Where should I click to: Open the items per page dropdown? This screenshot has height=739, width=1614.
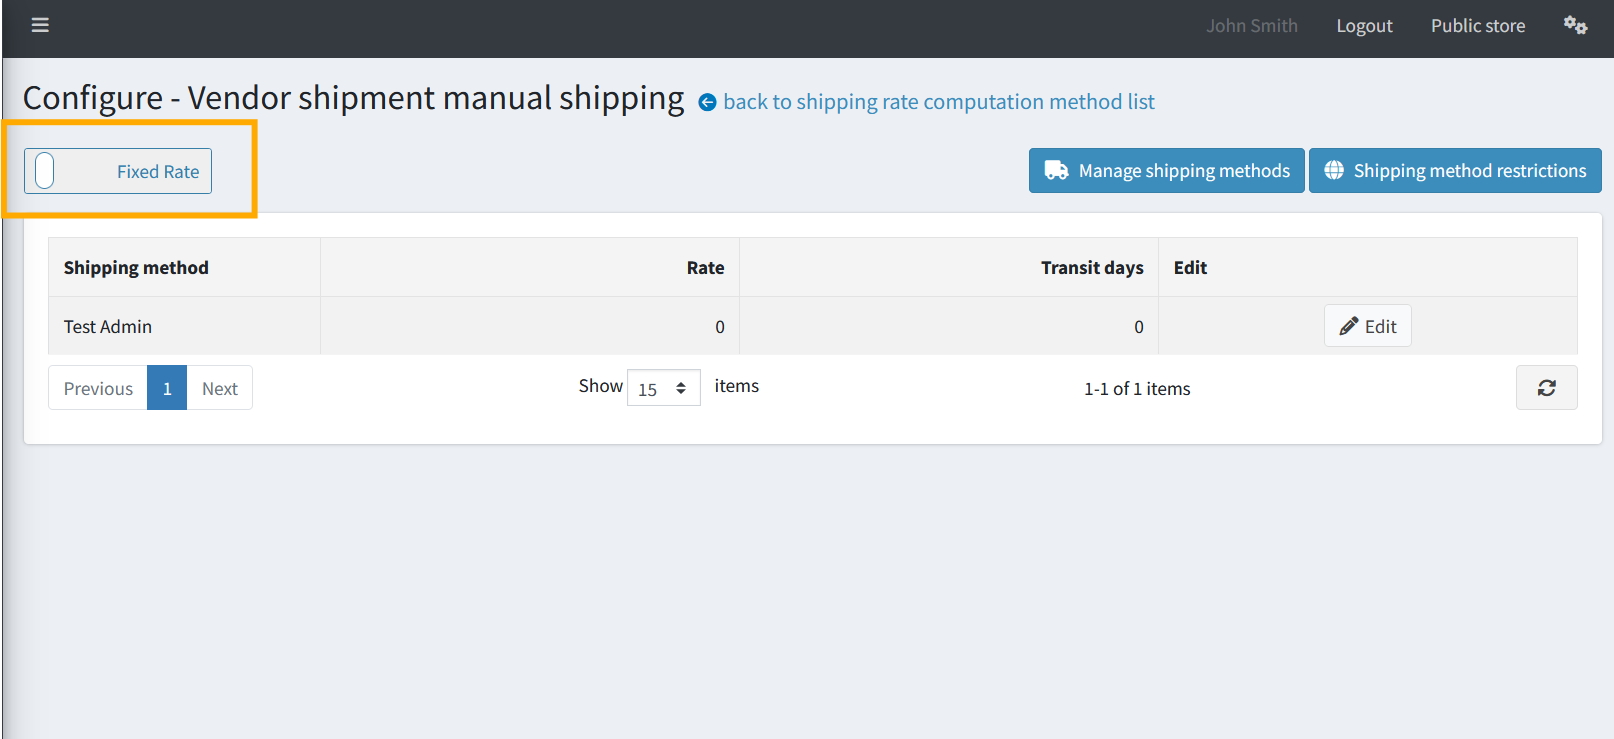[663, 388]
